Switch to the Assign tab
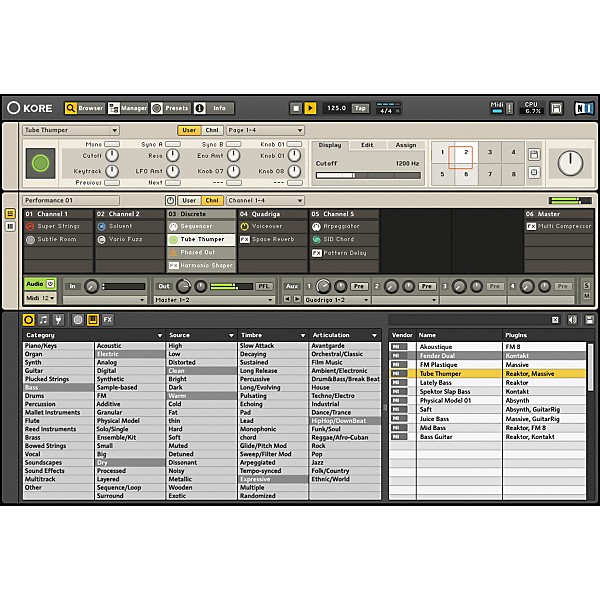Viewport: 600px width, 600px height. click(406, 145)
